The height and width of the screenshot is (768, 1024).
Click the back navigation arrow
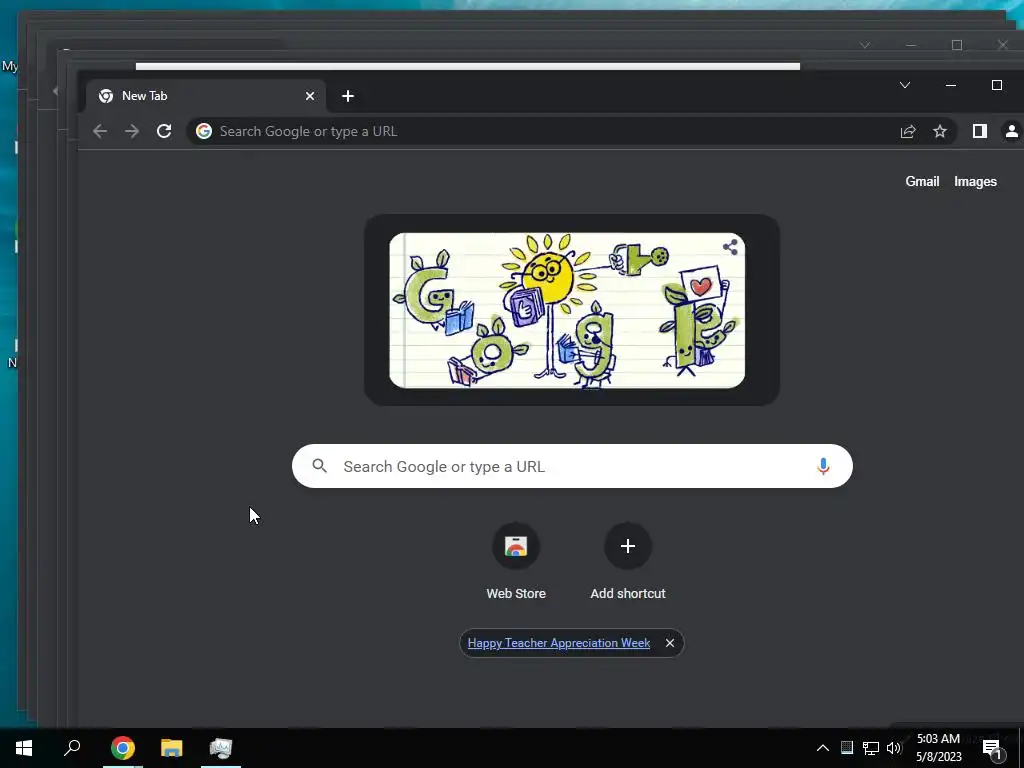tap(100, 131)
